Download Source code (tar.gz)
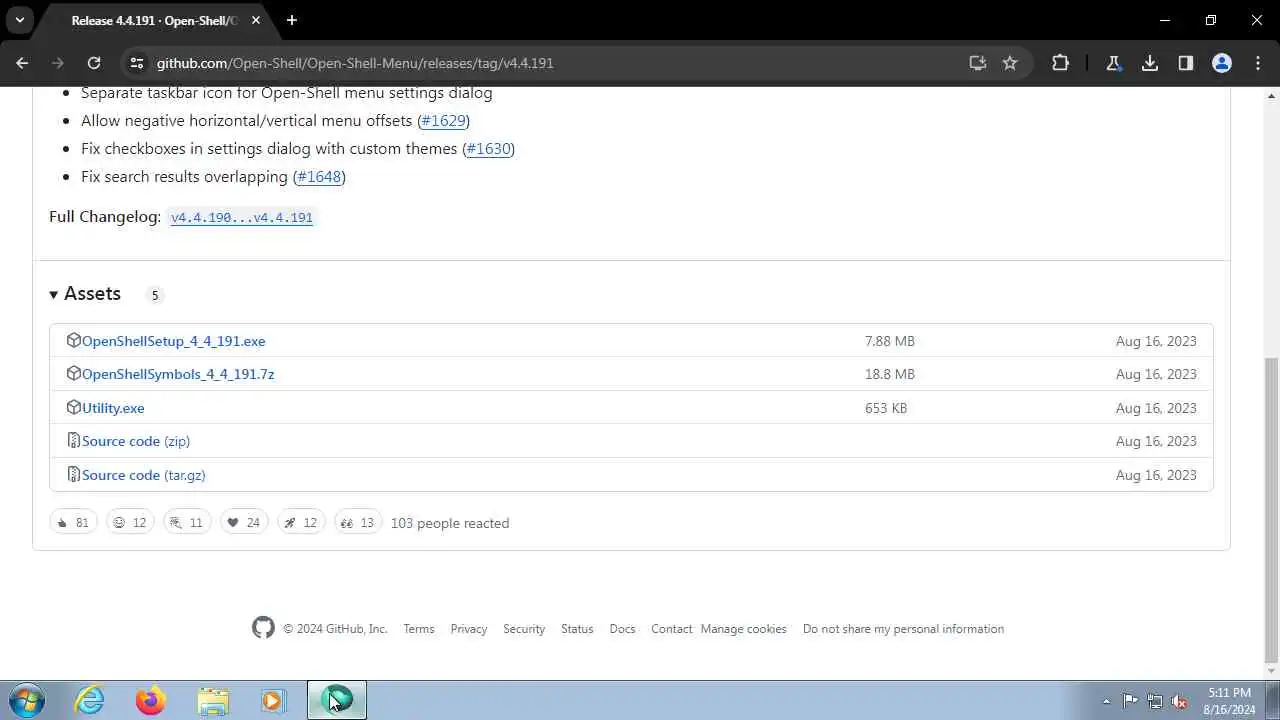 point(144,475)
